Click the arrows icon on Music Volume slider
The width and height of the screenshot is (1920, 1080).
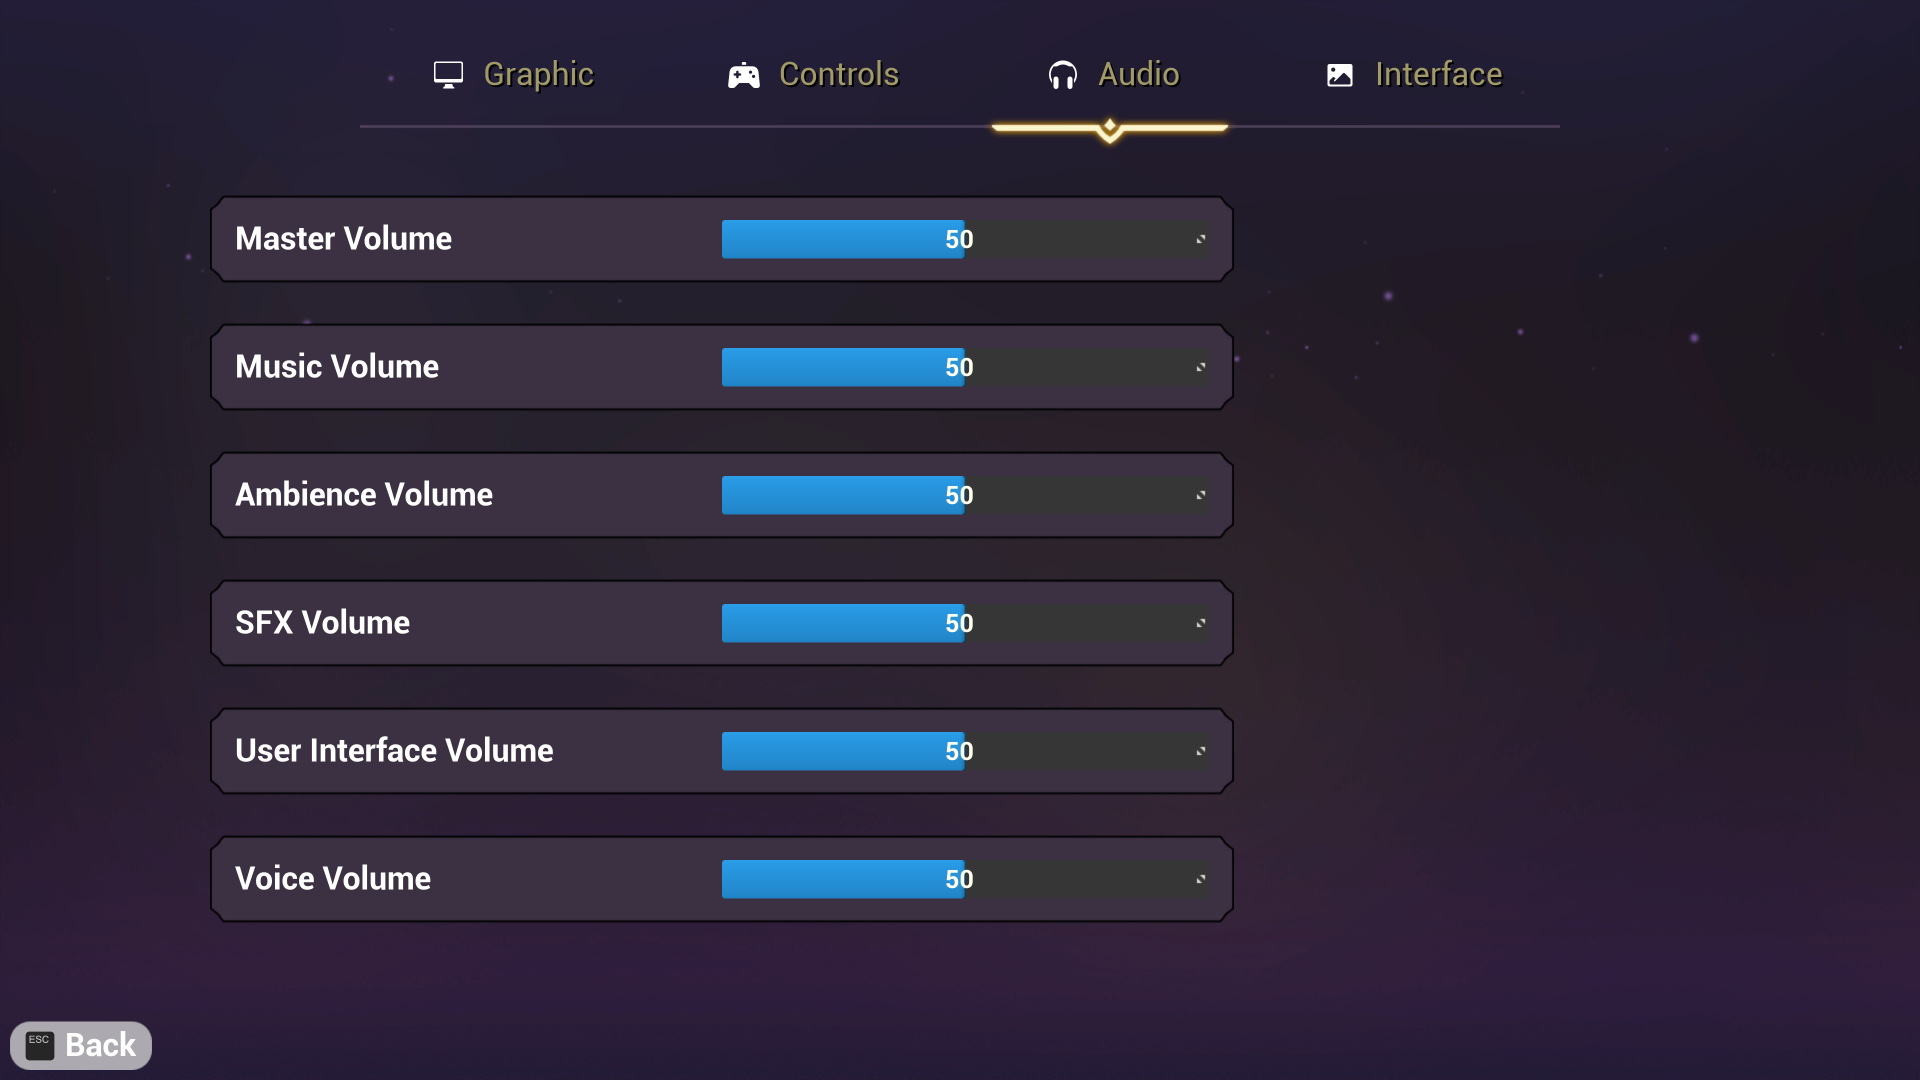[1200, 368]
